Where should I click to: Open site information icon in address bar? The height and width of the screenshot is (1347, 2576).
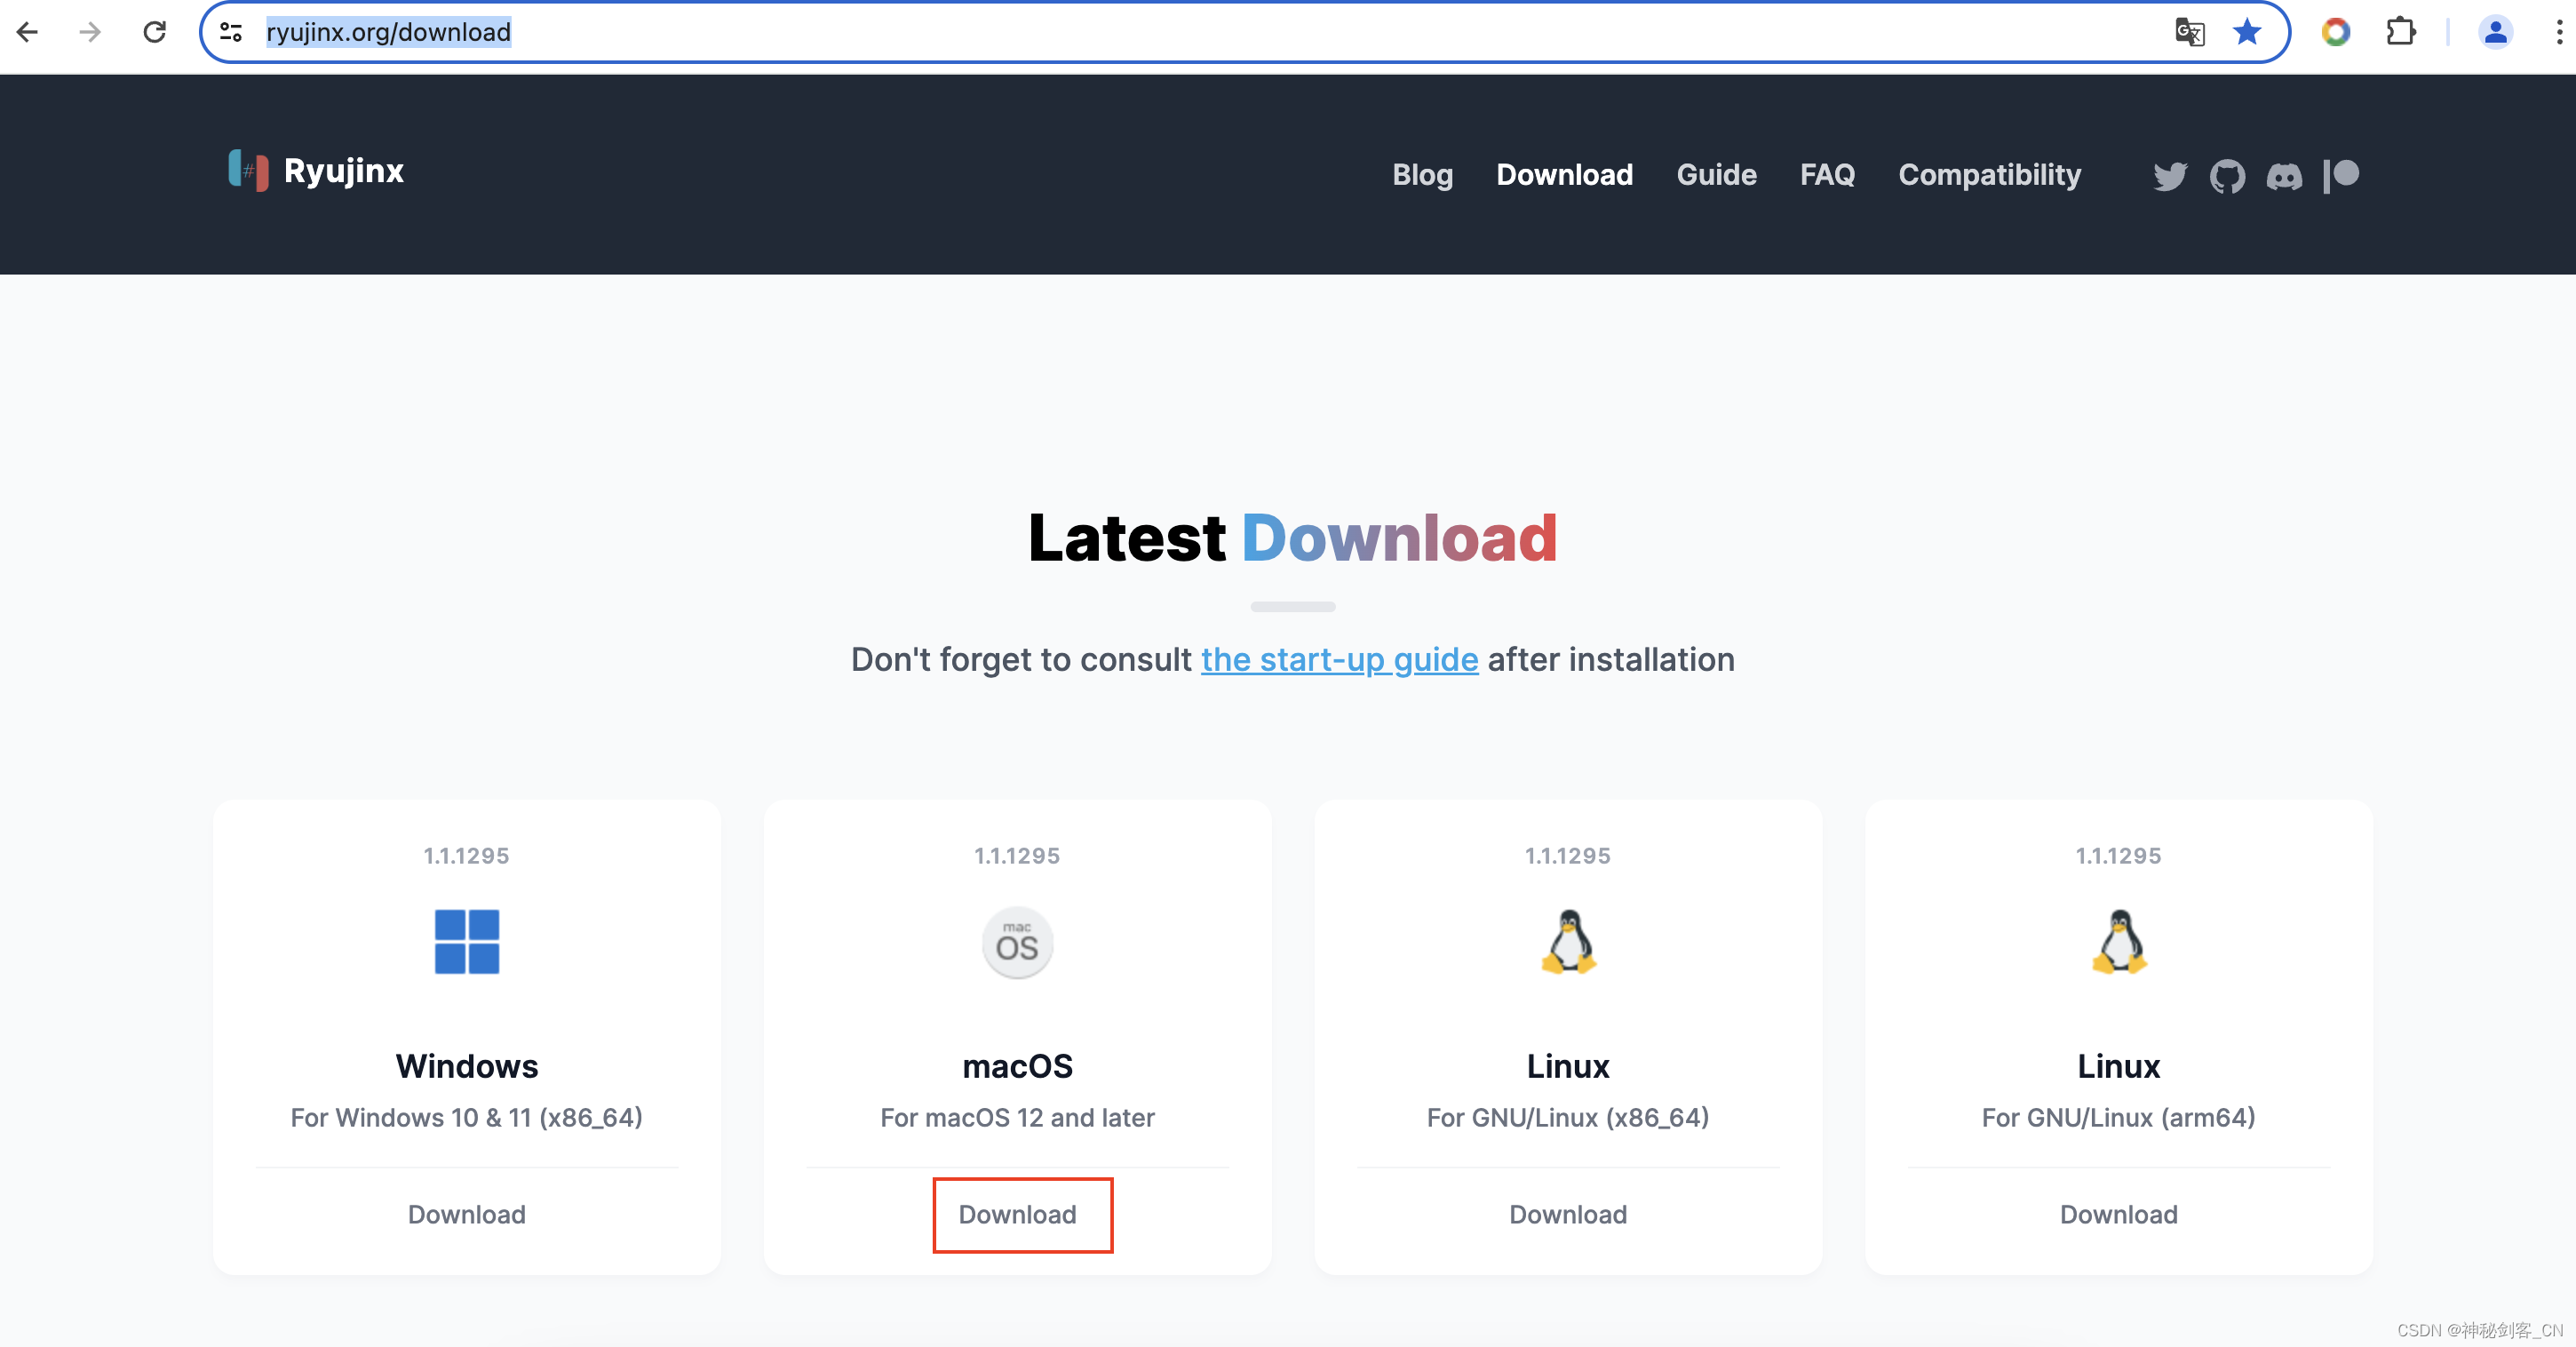pos(231,32)
